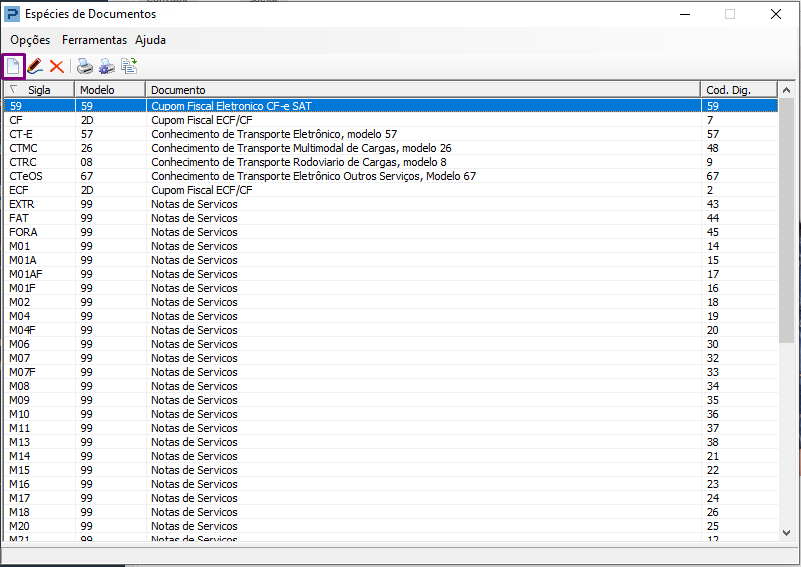Click the red X delete icon
Screen dimensions: 801x567
coord(56,66)
